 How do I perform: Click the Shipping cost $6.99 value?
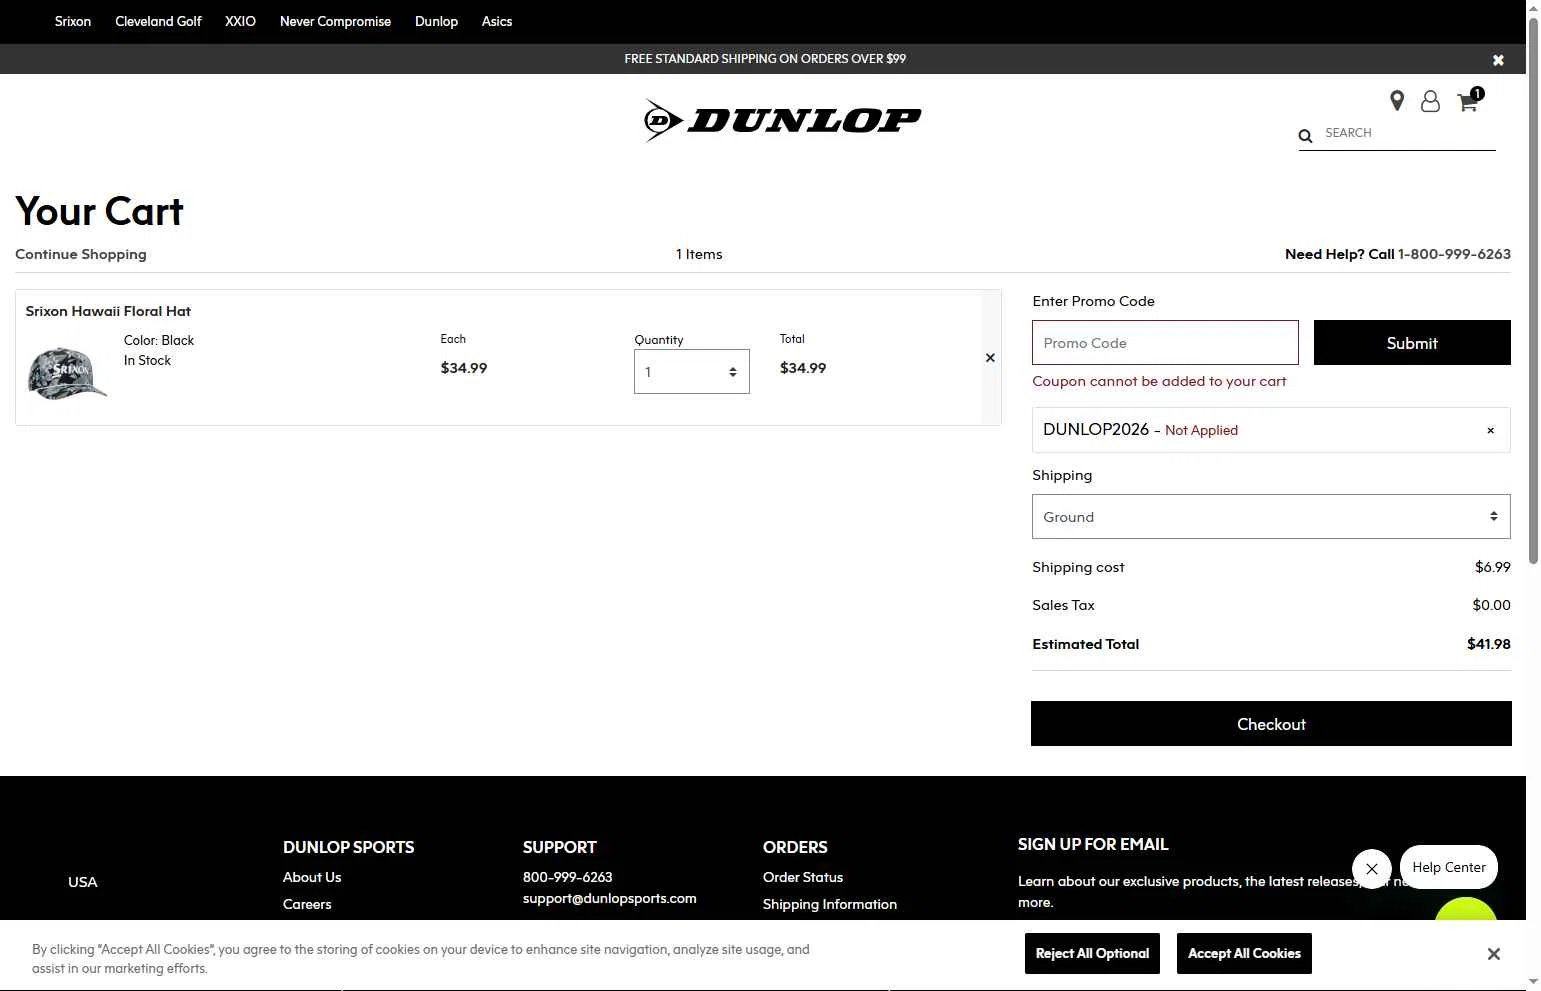[1493, 567]
